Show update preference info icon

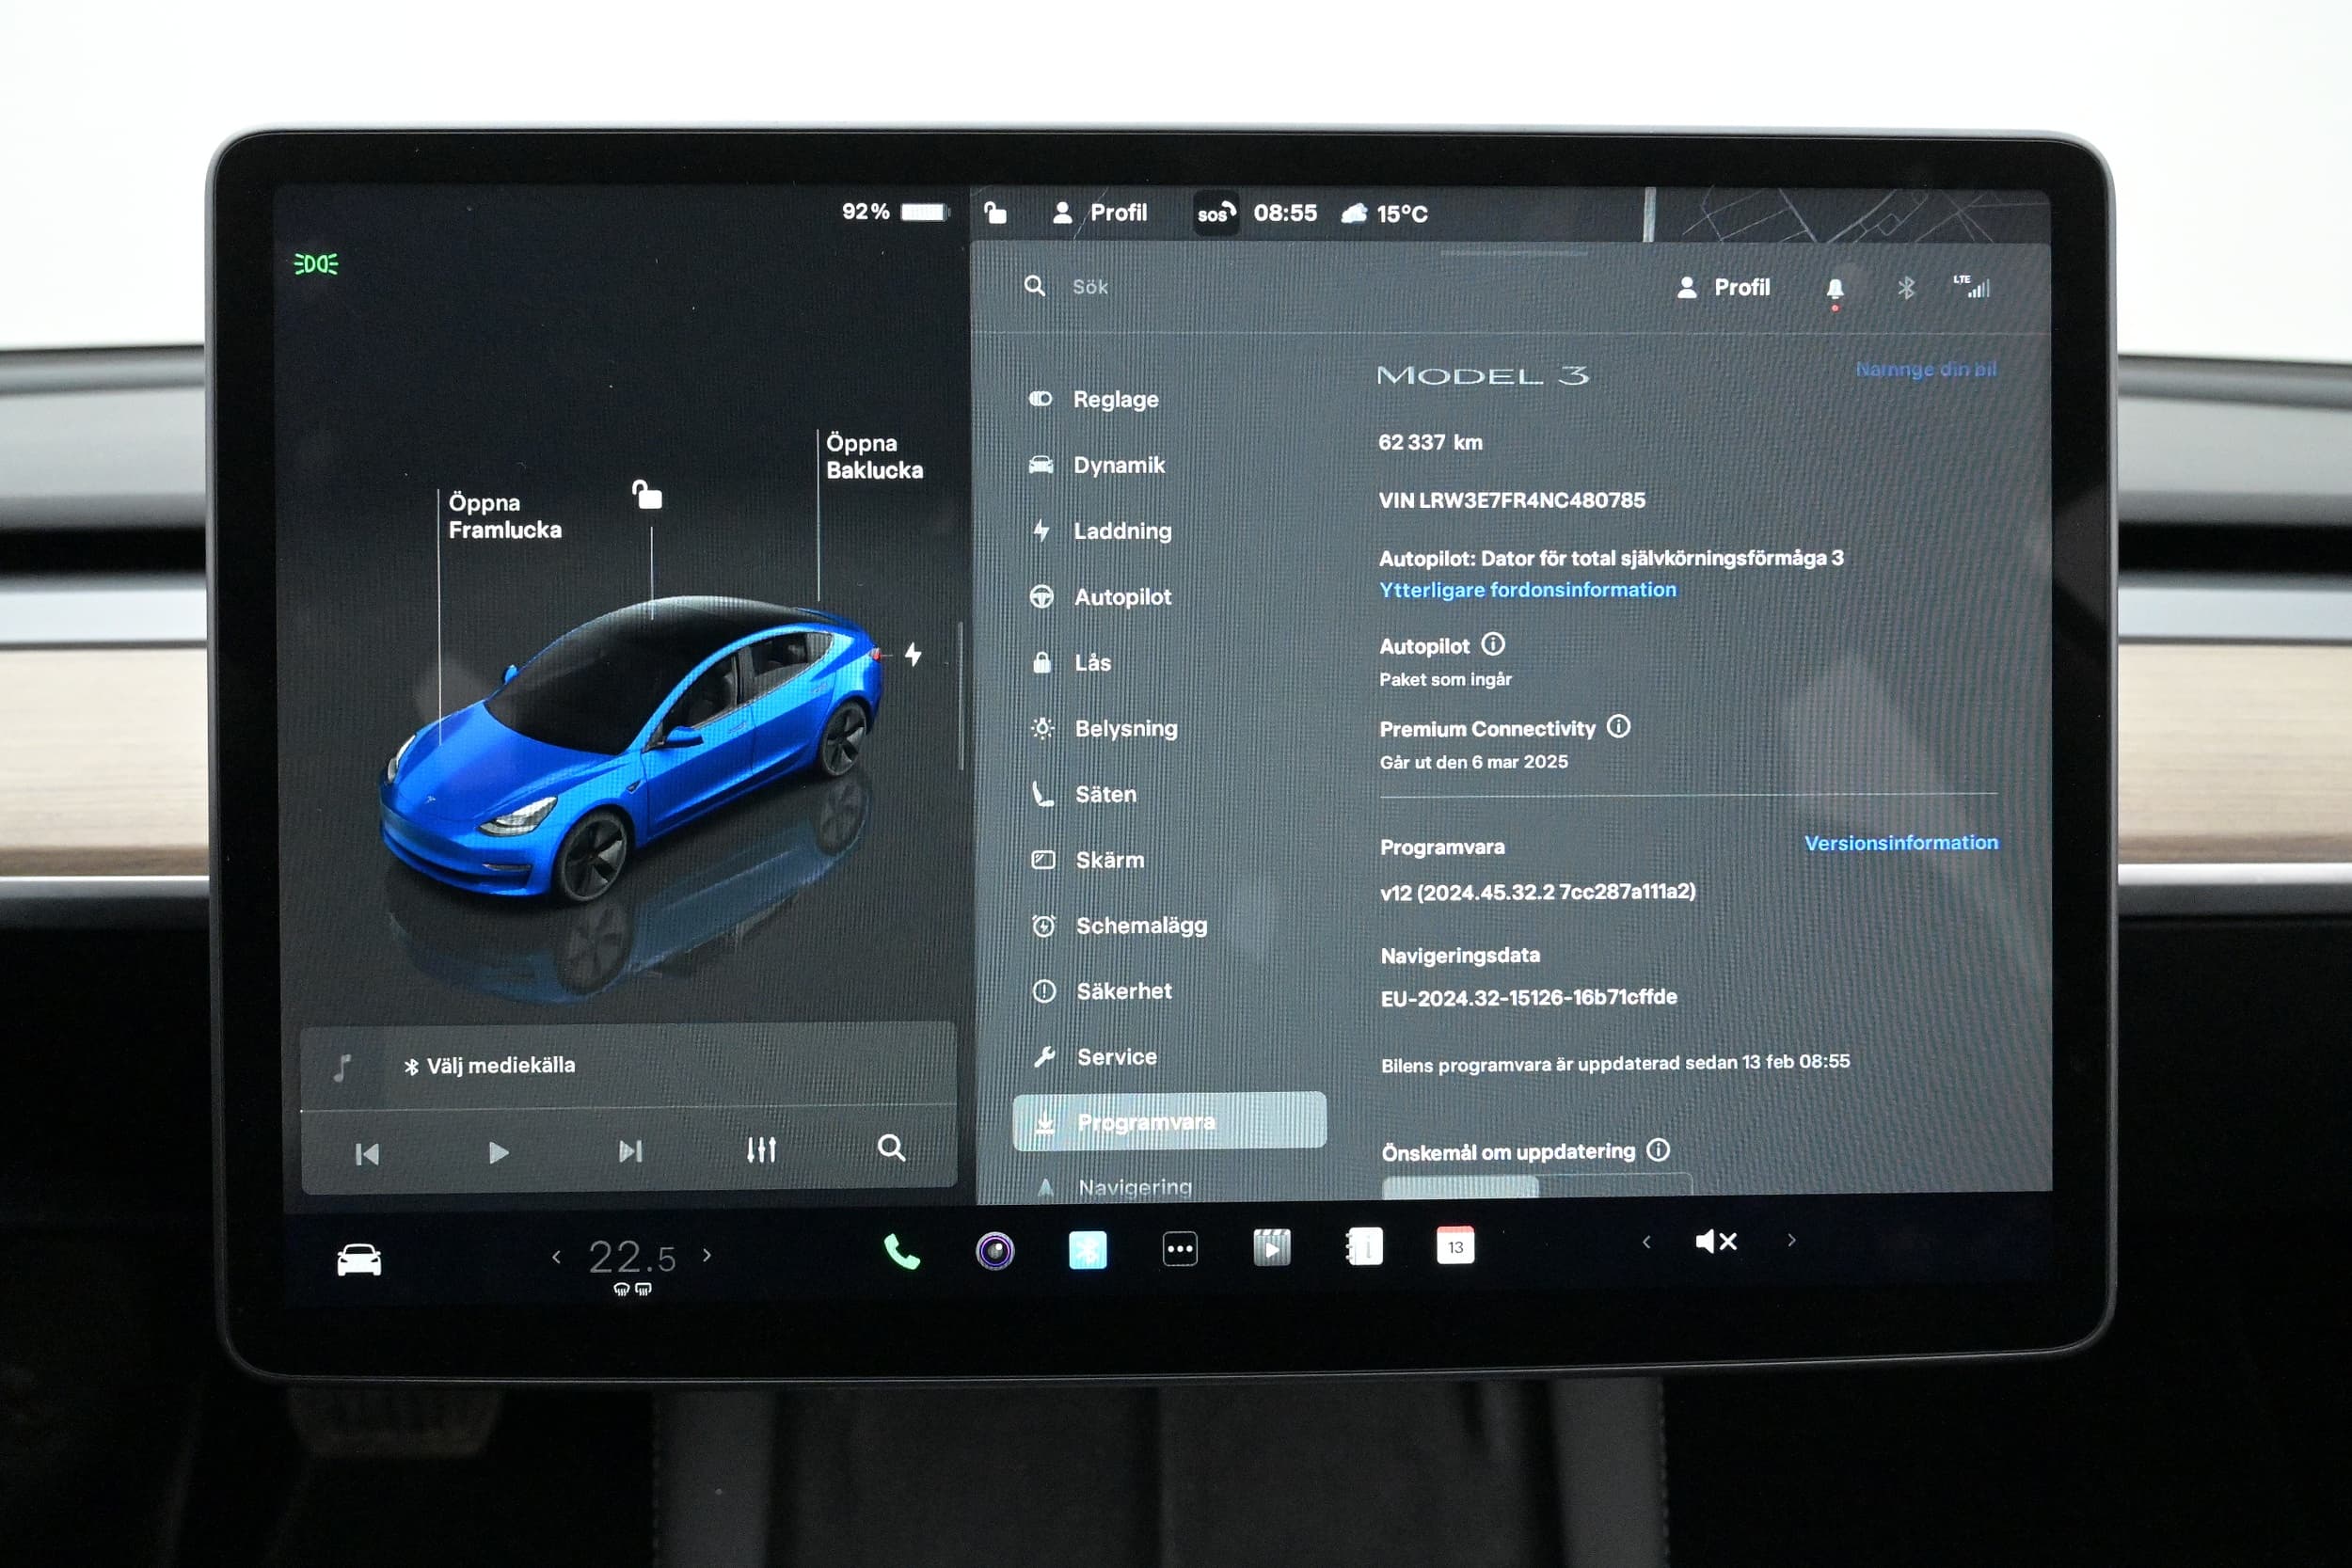pos(1658,1150)
